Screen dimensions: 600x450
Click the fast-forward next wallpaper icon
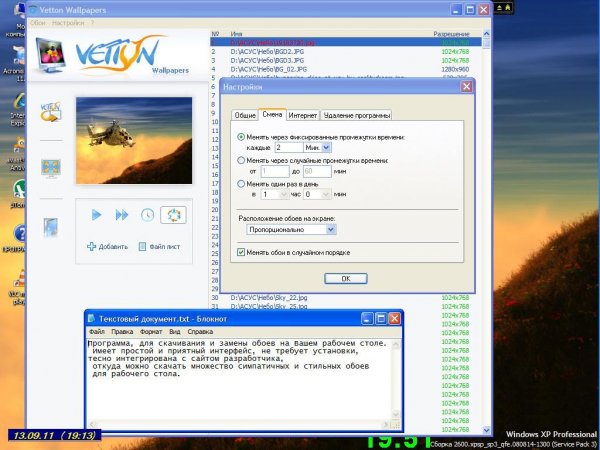coord(122,215)
